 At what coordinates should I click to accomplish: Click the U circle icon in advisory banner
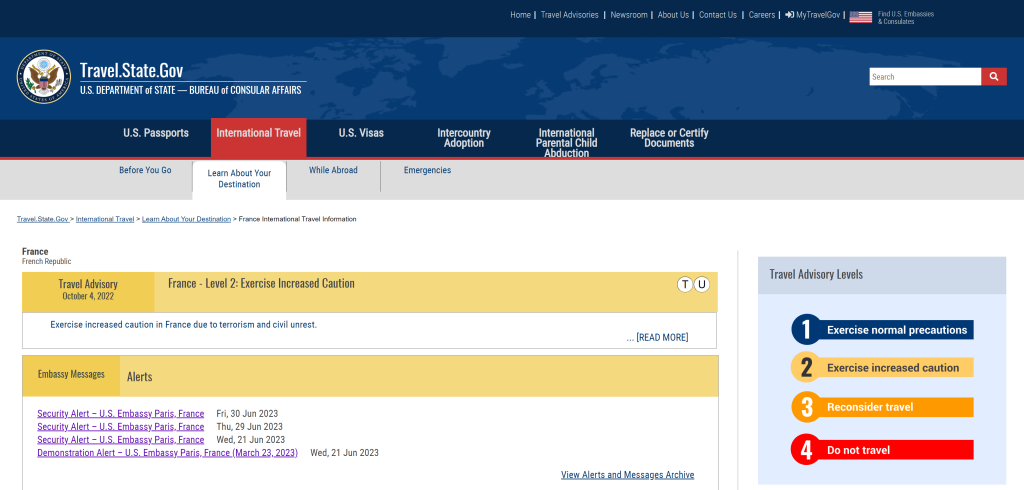(701, 284)
